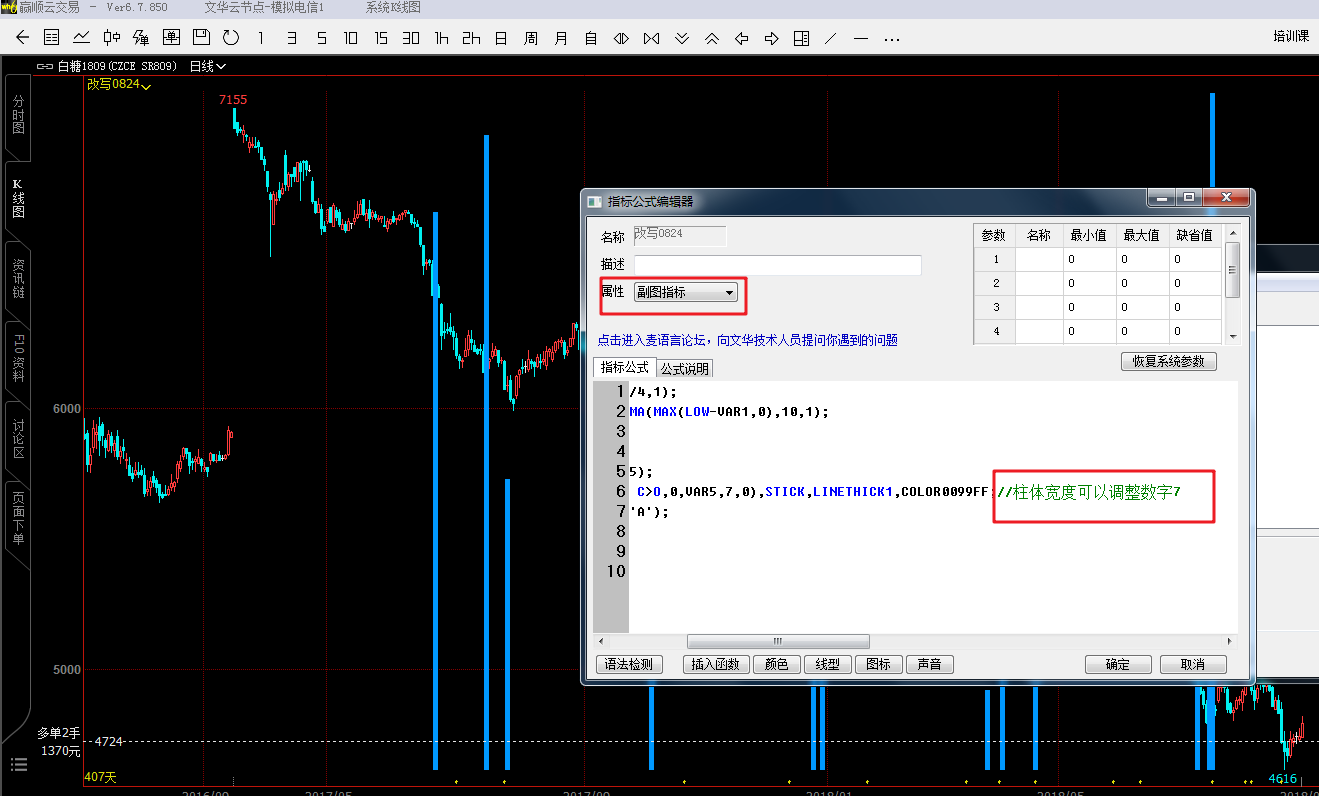Click the refresh circular arrow icon
The width and height of the screenshot is (1319, 796).
[x=231, y=38]
